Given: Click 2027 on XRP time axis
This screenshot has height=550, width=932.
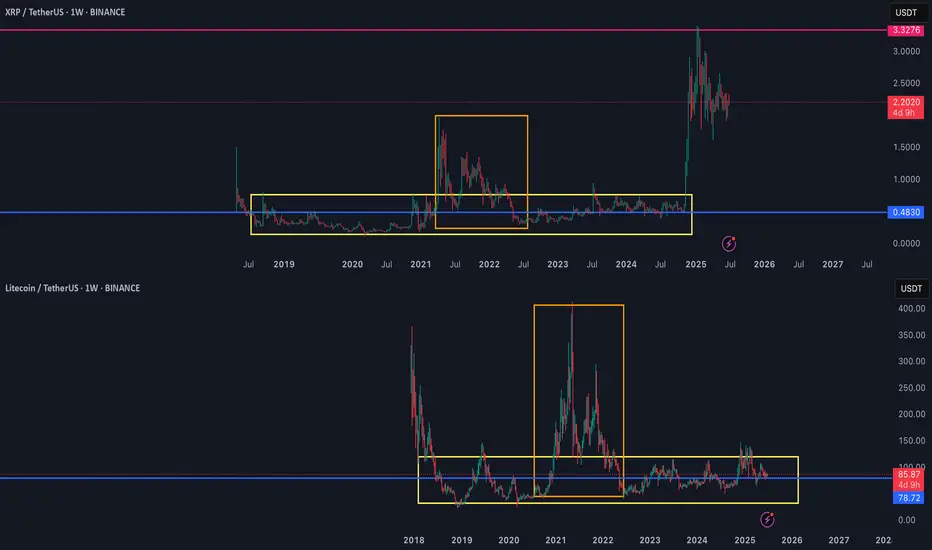Looking at the screenshot, I should (x=832, y=265).
